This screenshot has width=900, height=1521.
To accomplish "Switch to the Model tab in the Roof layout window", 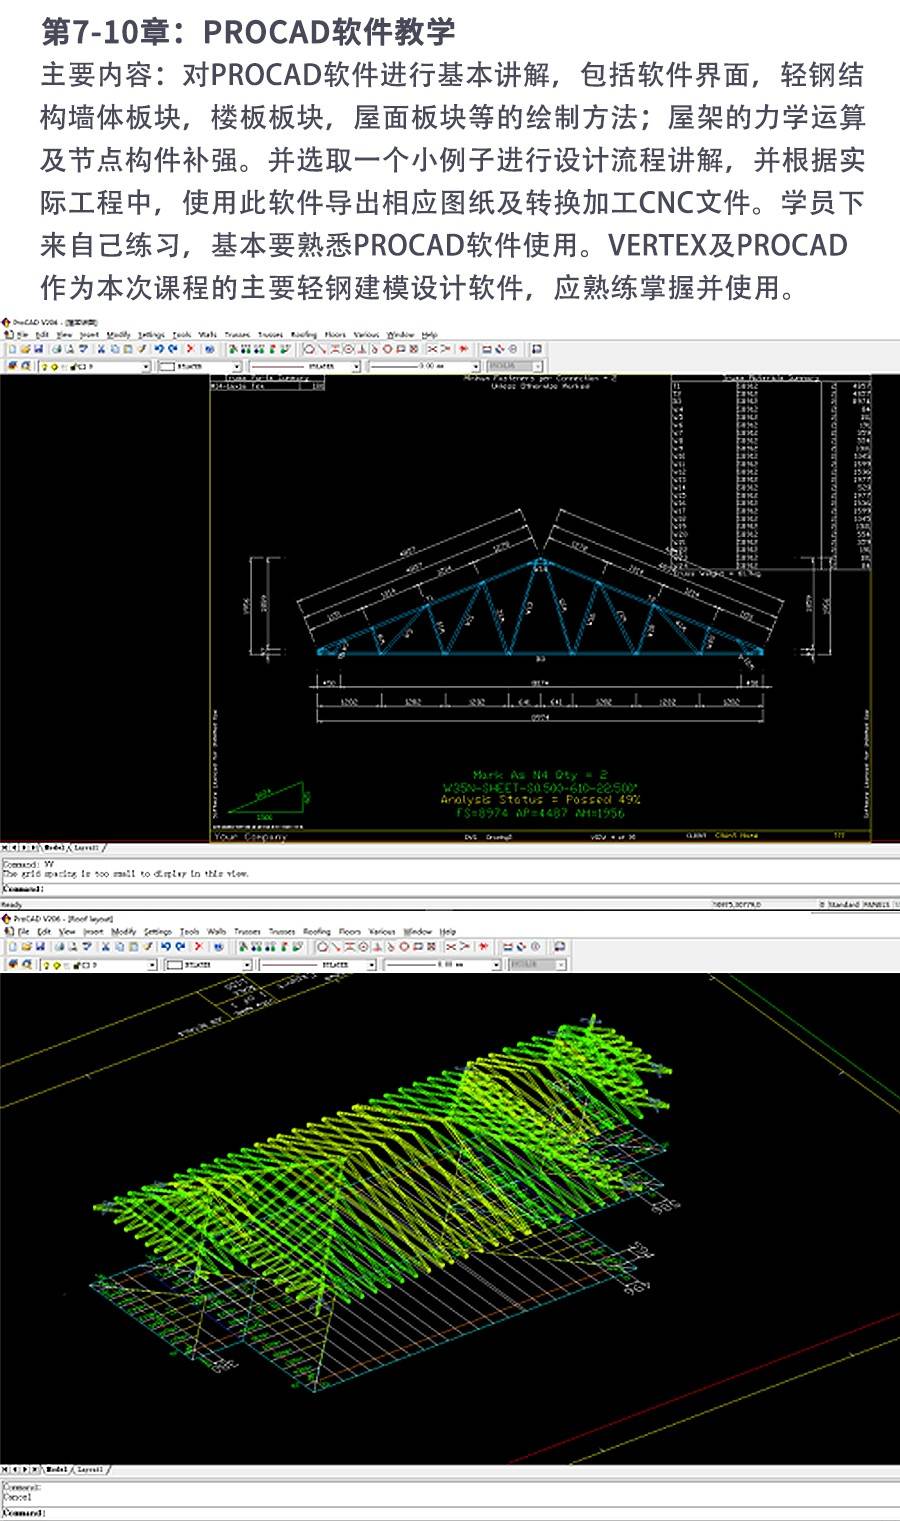I will coord(55,1469).
